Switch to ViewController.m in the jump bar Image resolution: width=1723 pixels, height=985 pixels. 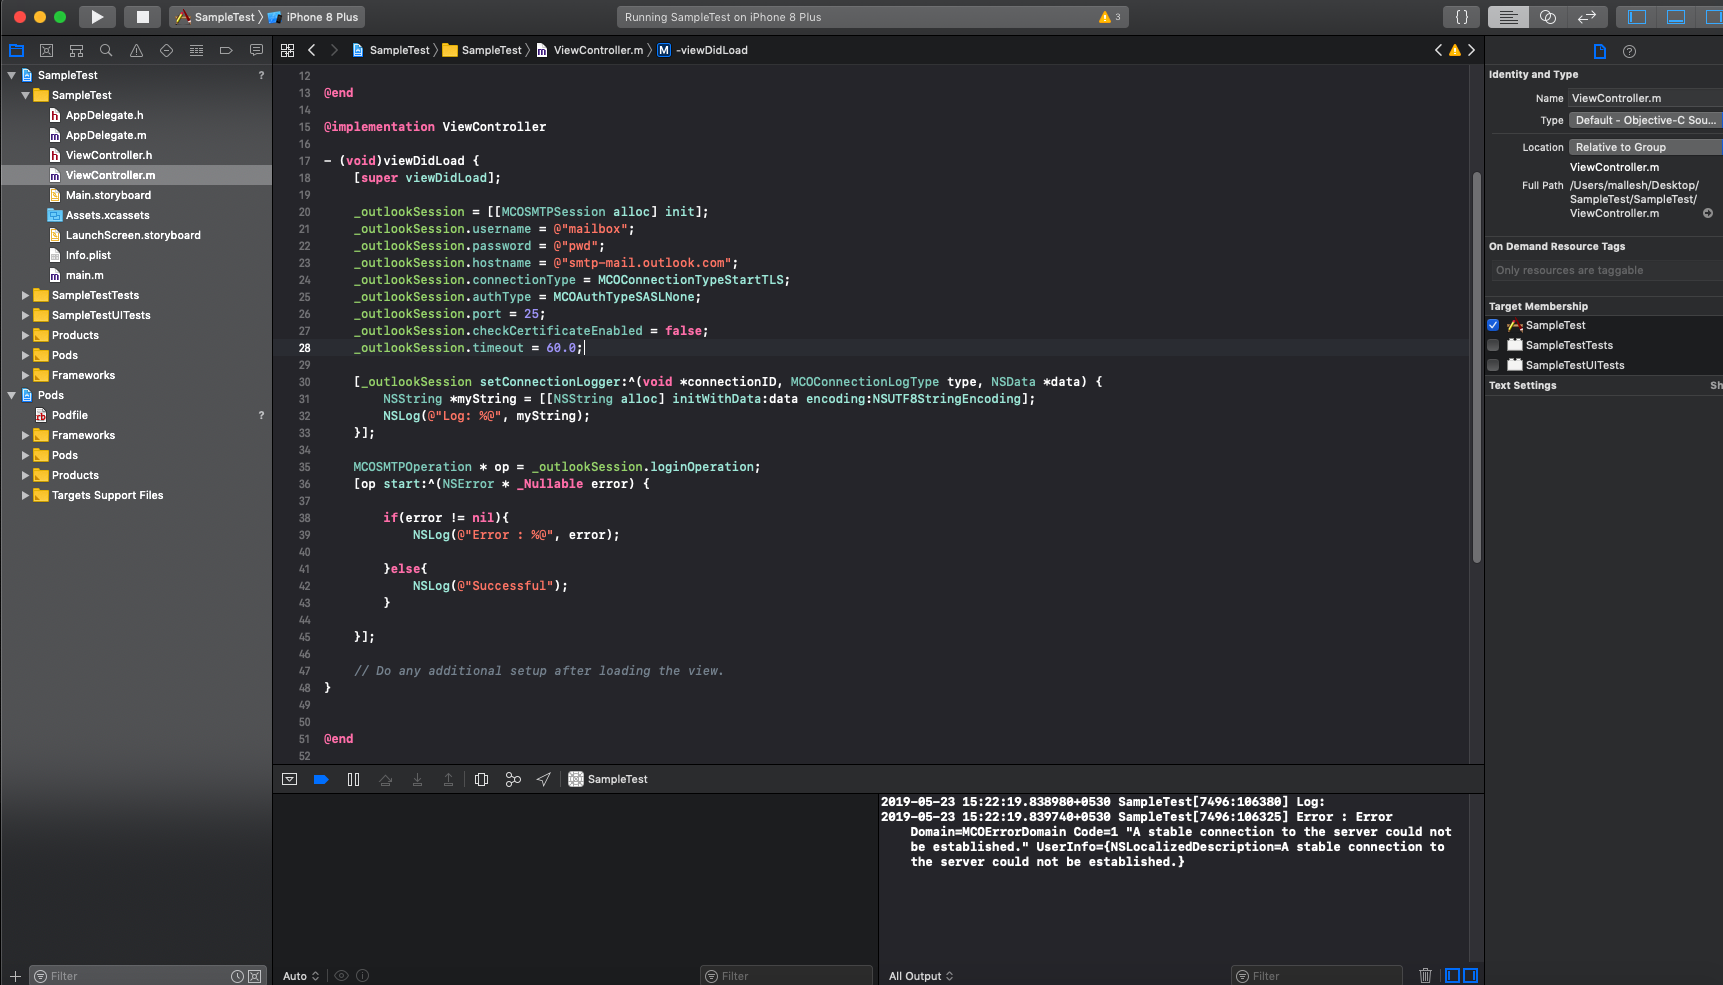pos(597,49)
